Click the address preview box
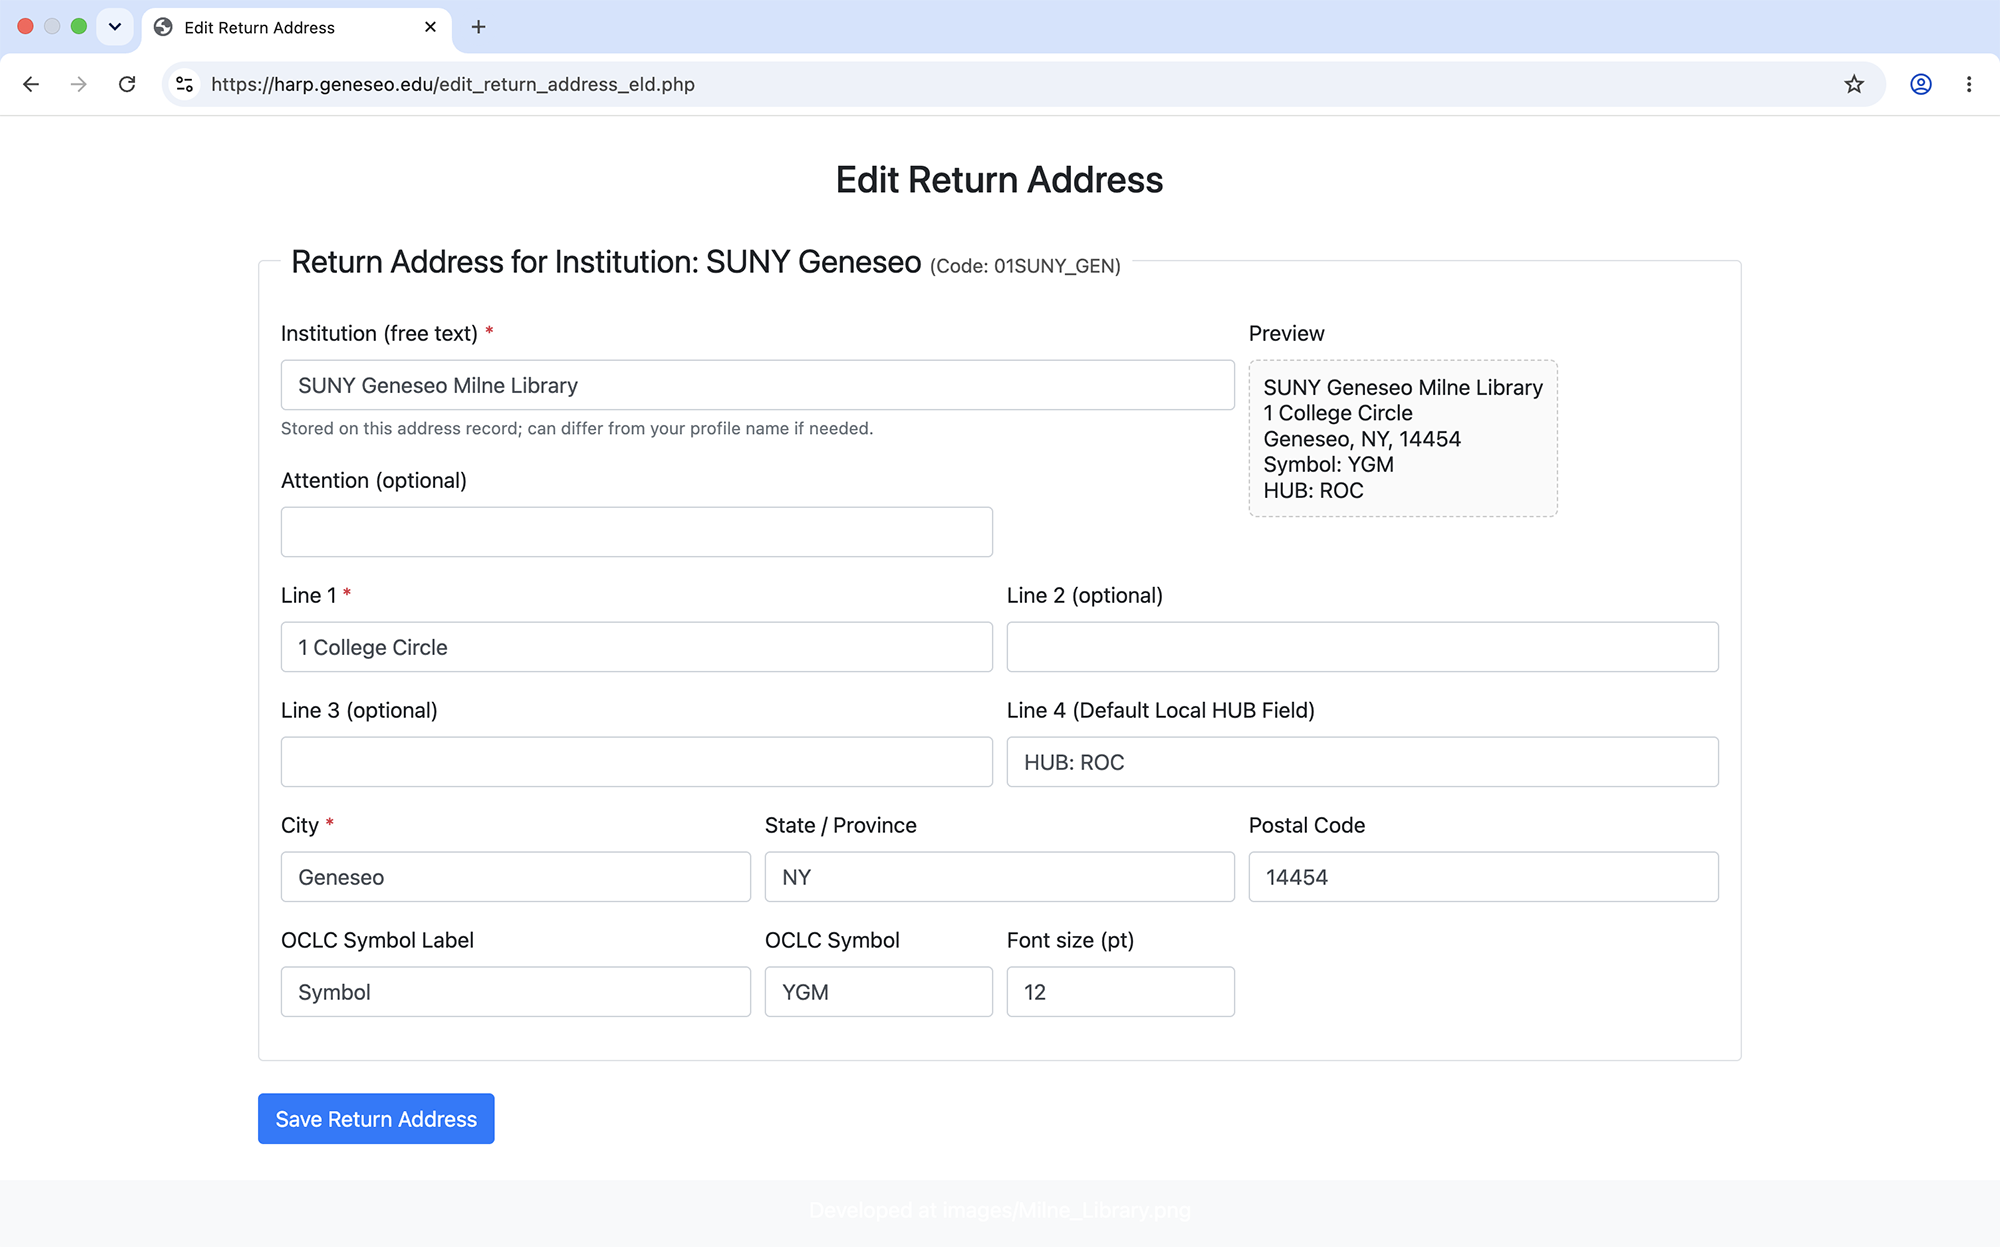2000x1247 pixels. 1403,438
